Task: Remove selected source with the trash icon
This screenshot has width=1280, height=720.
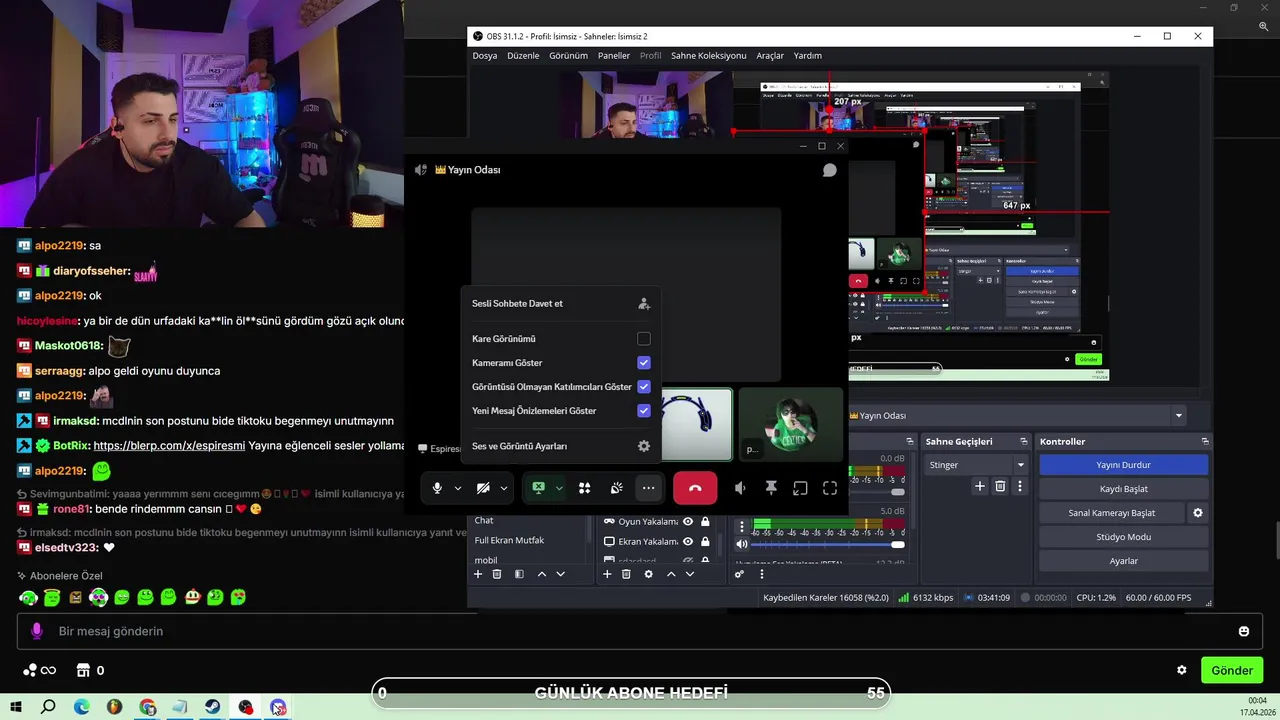Action: [626, 574]
